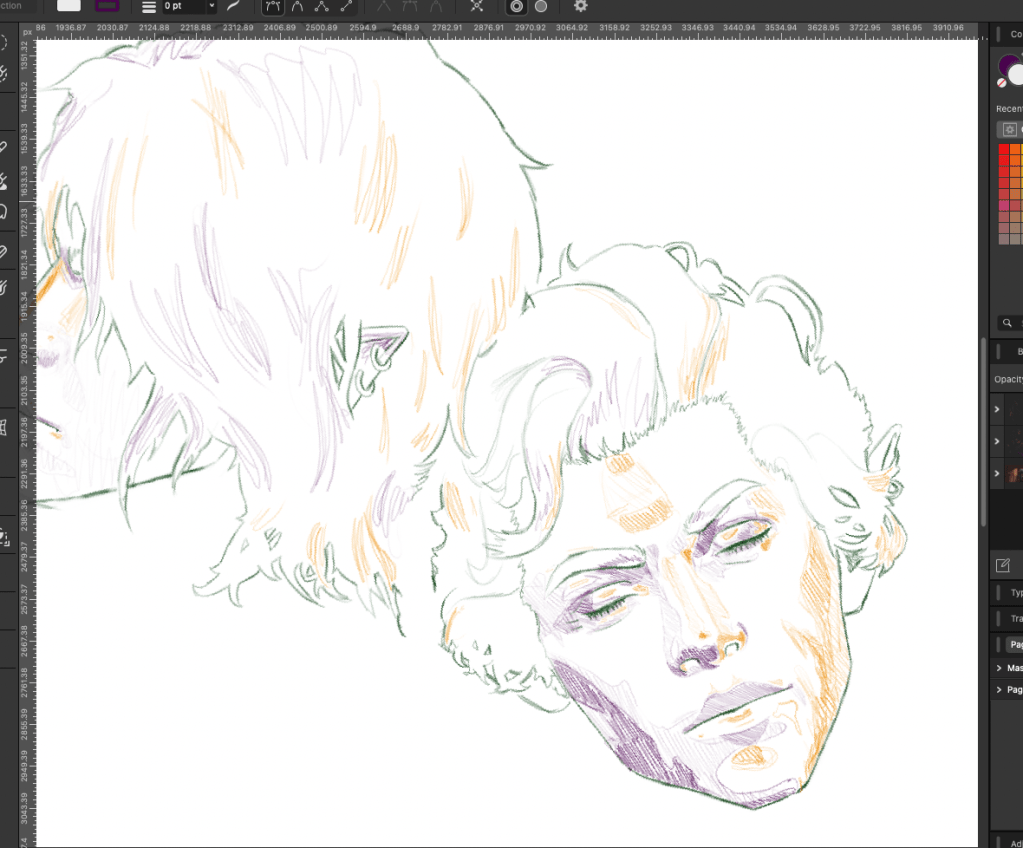
Task: Click the red swatch in the swatches grid
Action: [x=1004, y=150]
